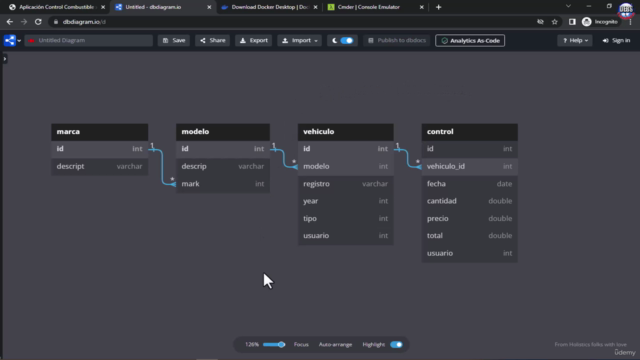Image resolution: width=640 pixels, height=360 pixels.
Task: Toggle dark mode switch
Action: 347,40
